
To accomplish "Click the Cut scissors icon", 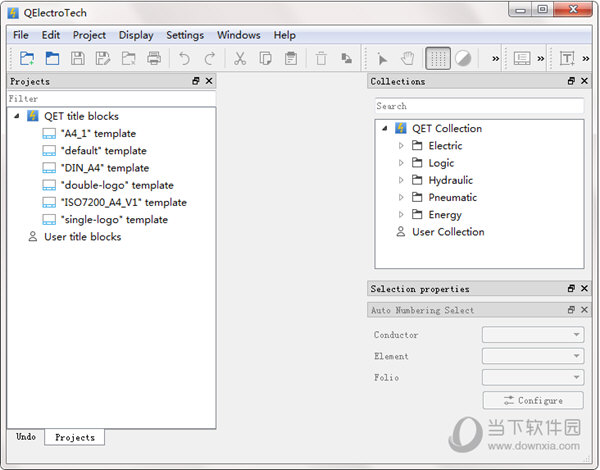I will point(240,58).
